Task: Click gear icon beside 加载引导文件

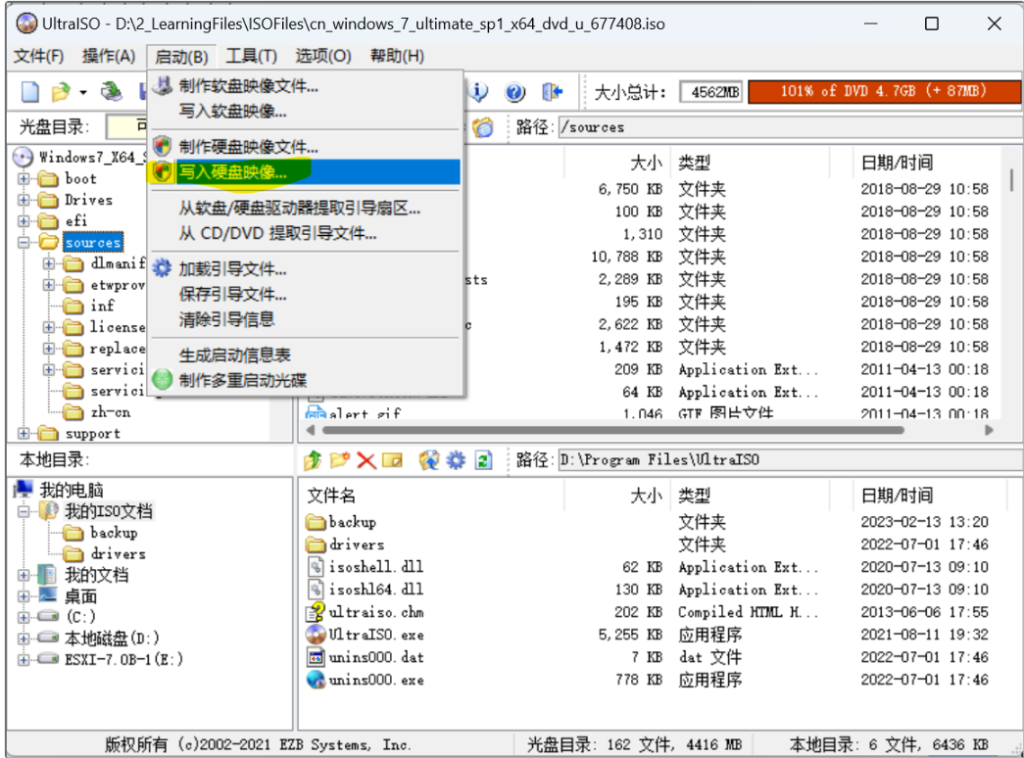Action: coord(162,268)
